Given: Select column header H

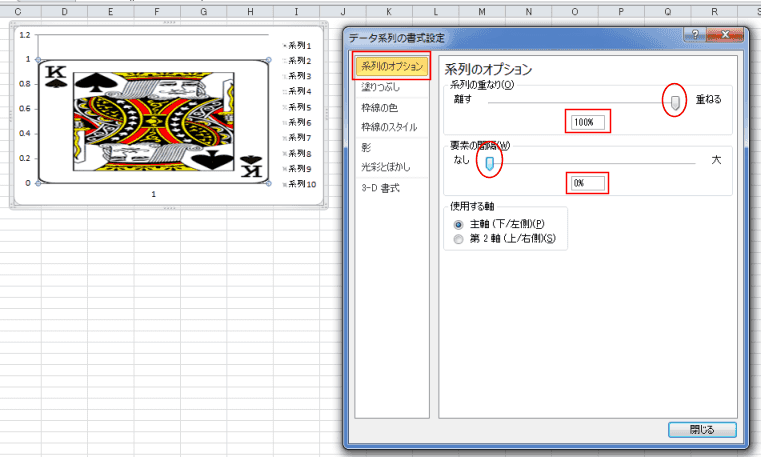Looking at the screenshot, I should 250,12.
